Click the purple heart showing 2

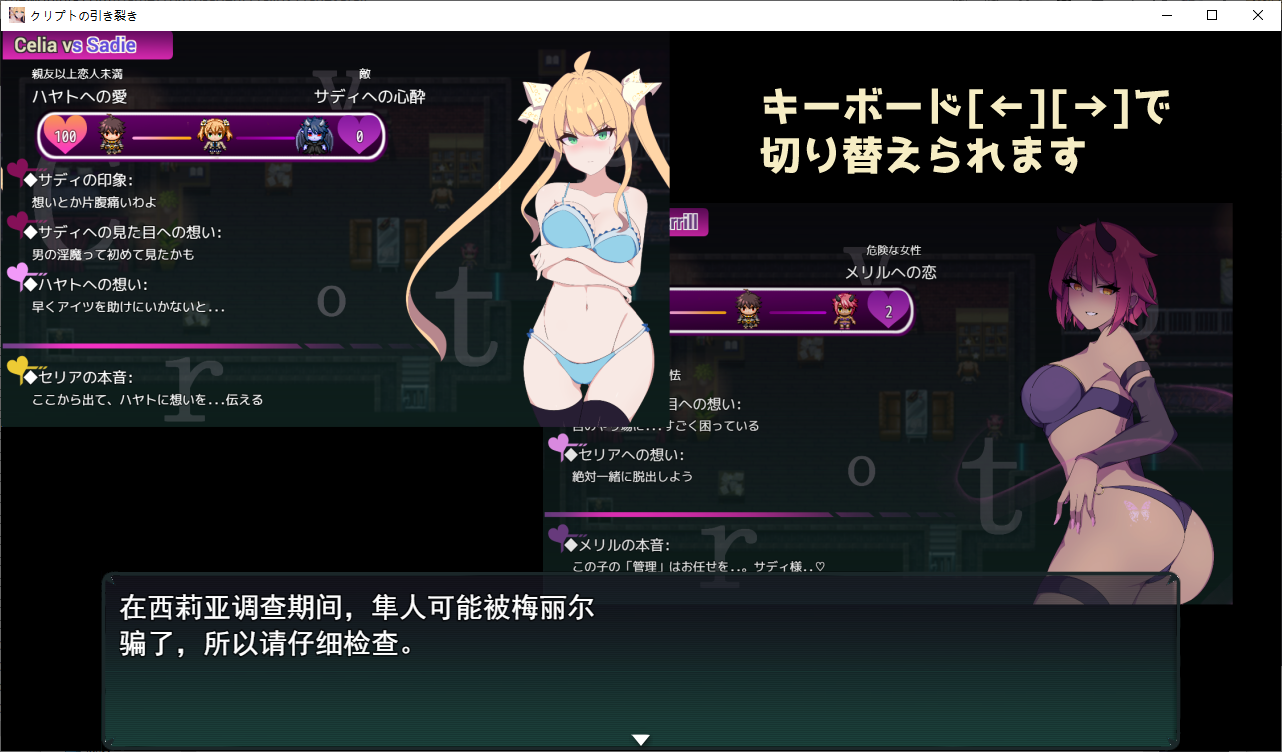coord(887,310)
